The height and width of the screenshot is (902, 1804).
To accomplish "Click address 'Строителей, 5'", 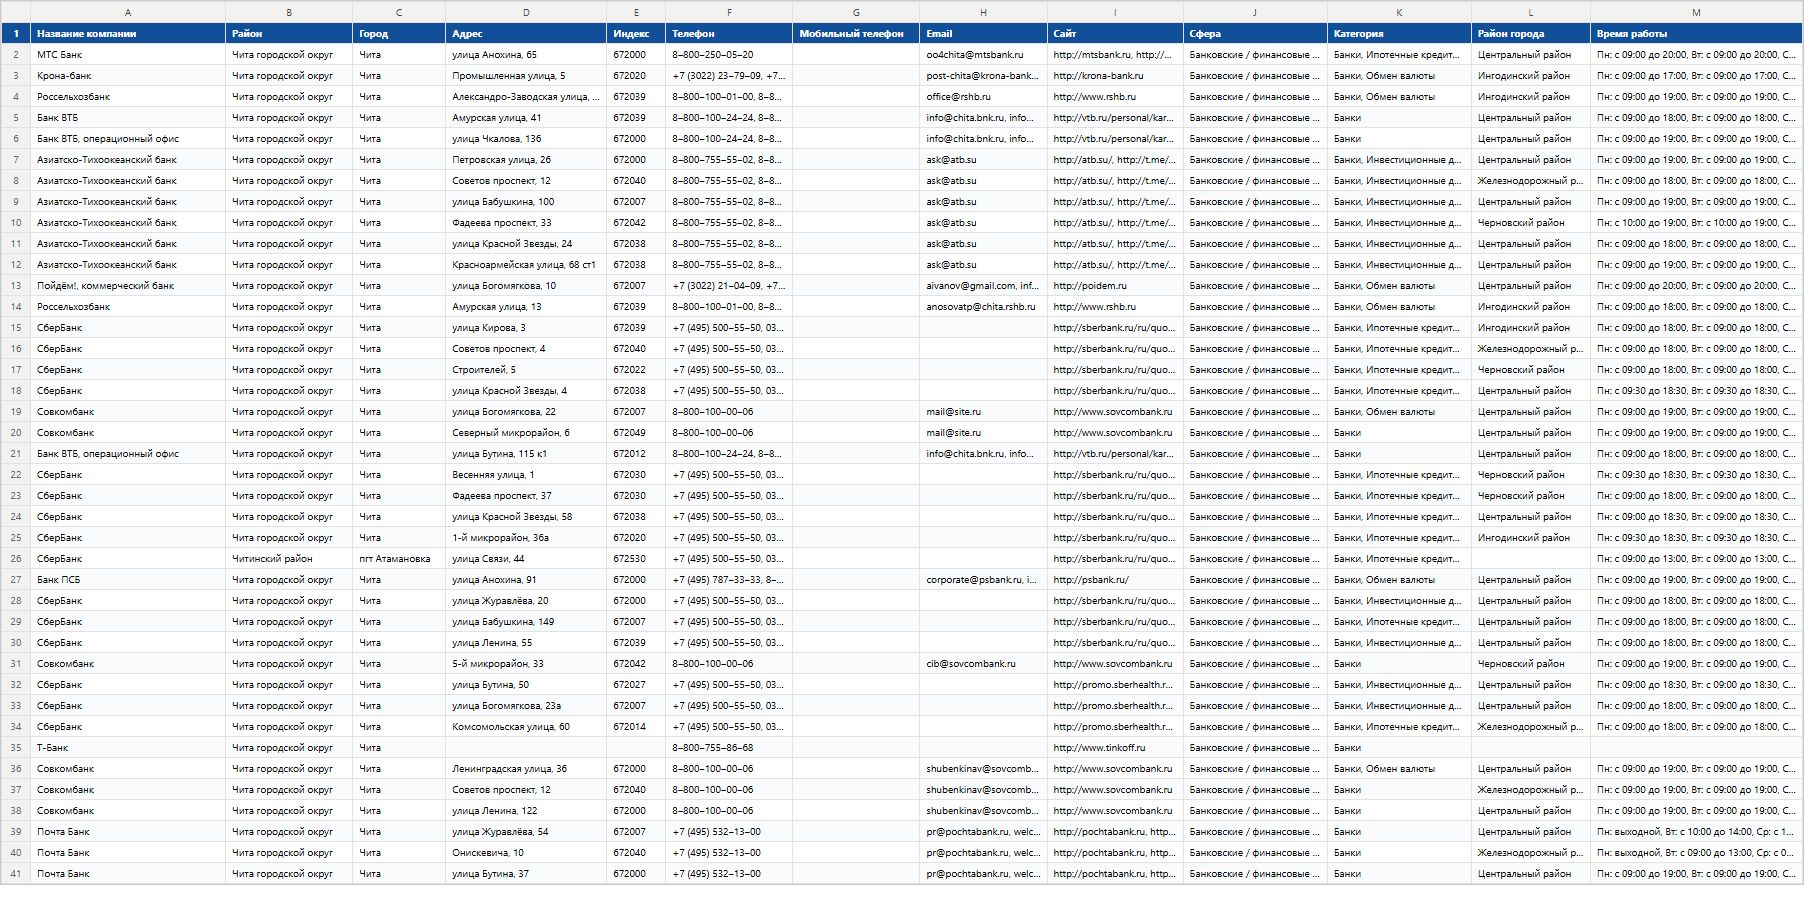I will tap(526, 370).
